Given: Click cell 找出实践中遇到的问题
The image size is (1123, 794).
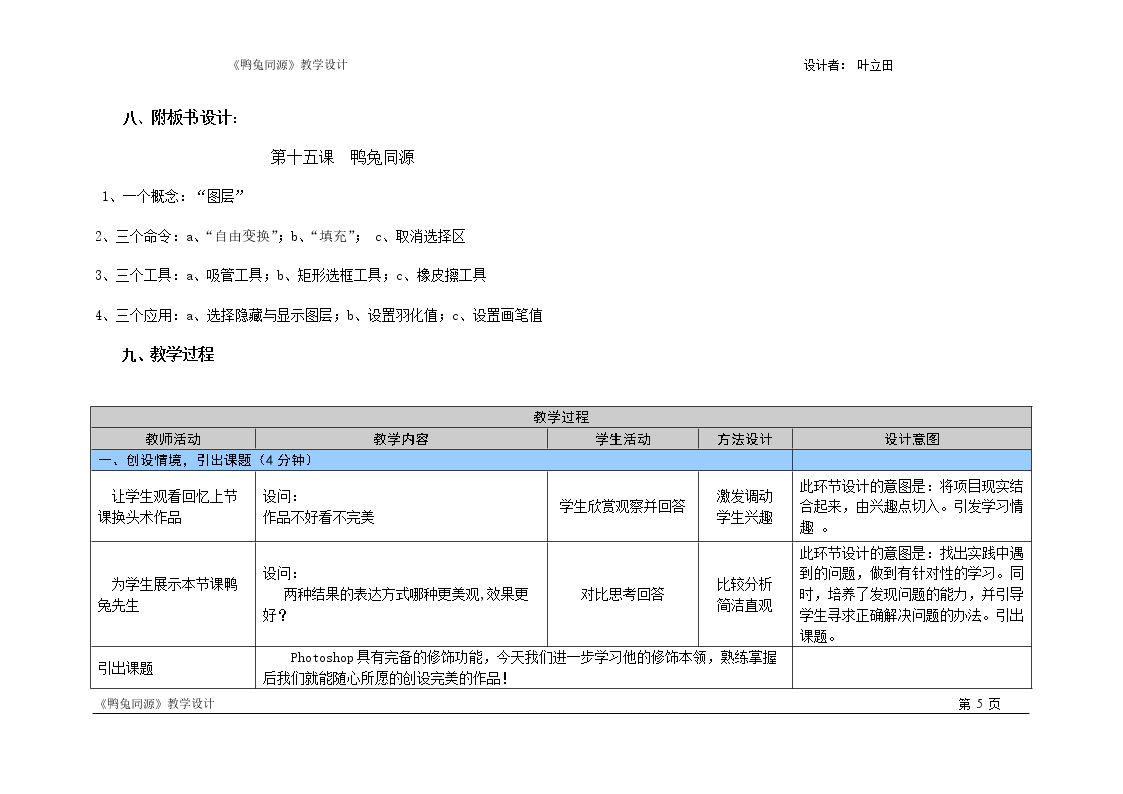Looking at the screenshot, I should (912, 594).
